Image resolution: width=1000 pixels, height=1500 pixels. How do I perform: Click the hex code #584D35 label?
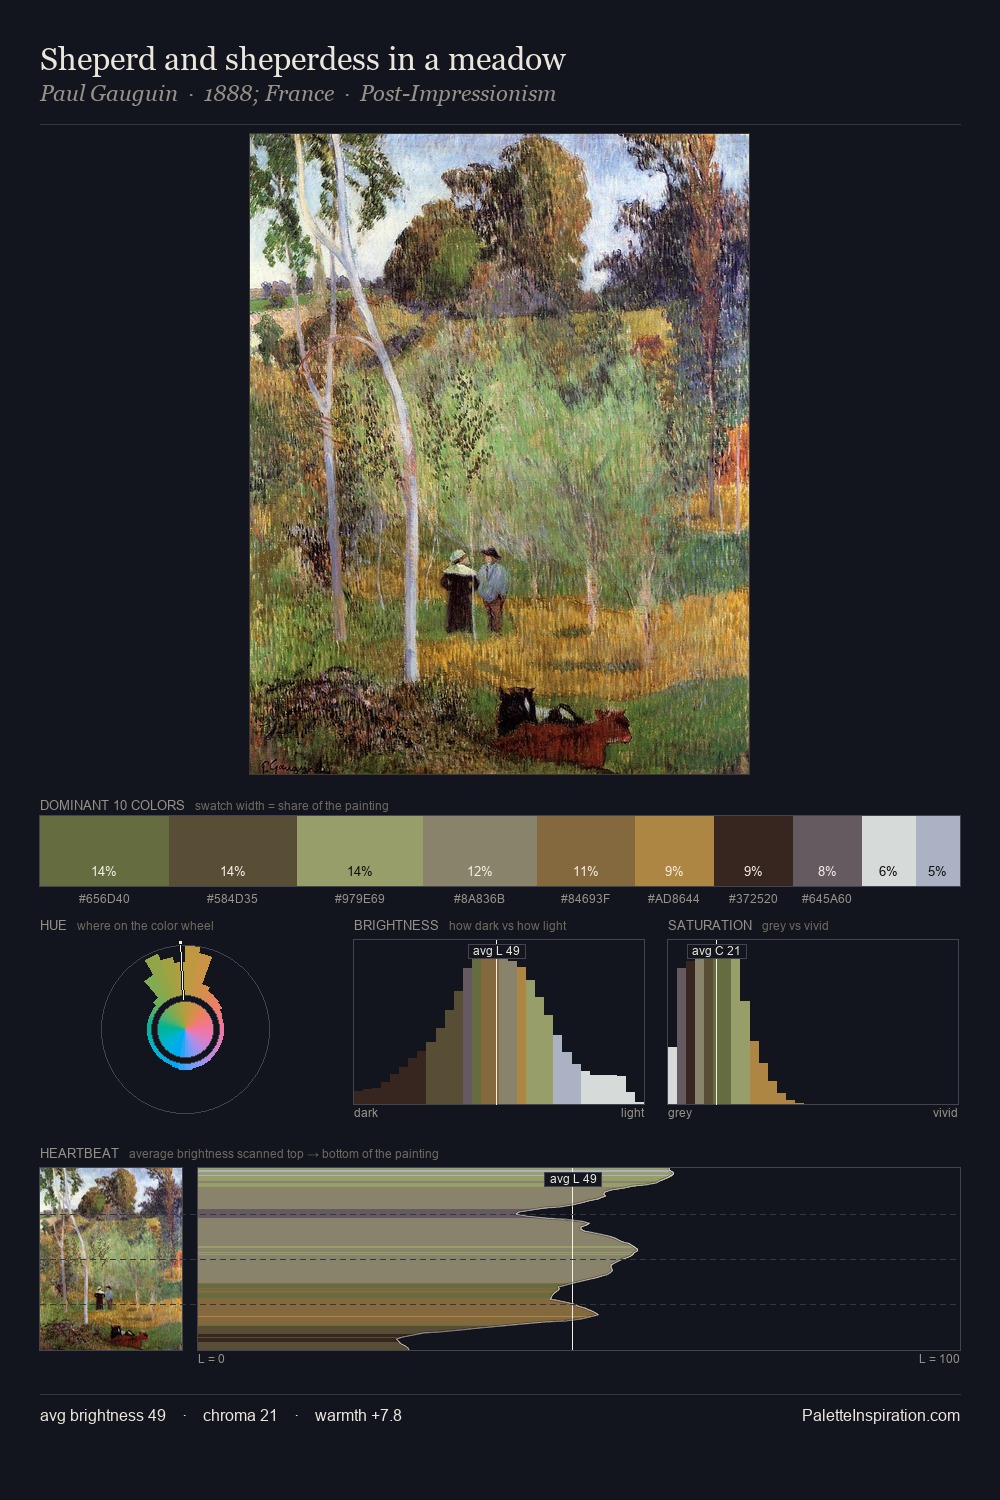(232, 899)
